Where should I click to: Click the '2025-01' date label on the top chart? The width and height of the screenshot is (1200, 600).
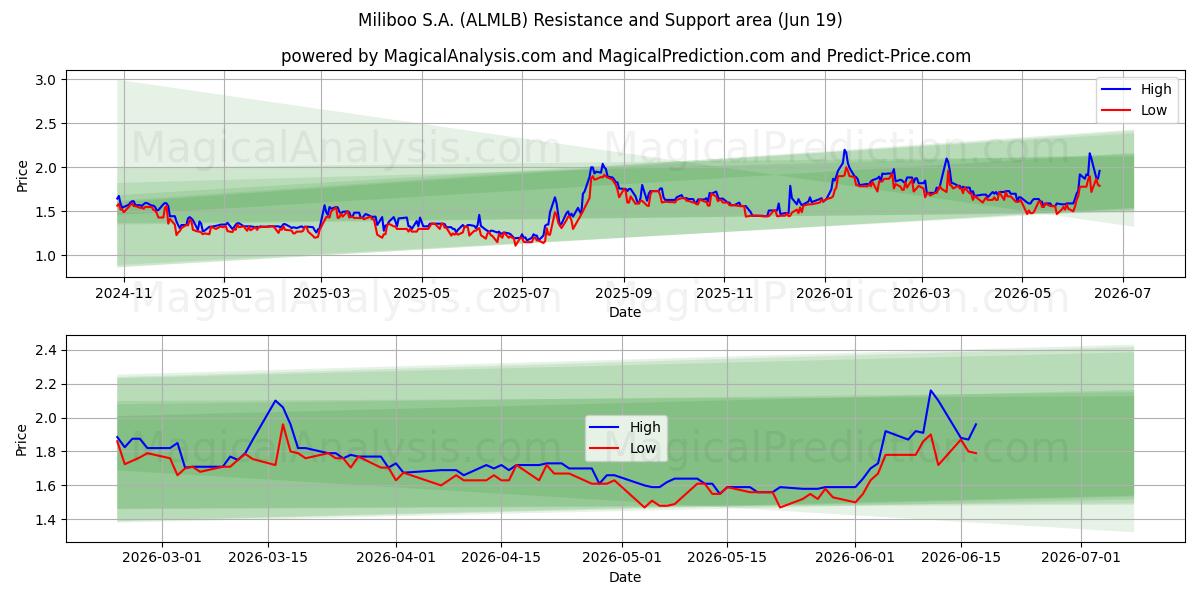224,294
